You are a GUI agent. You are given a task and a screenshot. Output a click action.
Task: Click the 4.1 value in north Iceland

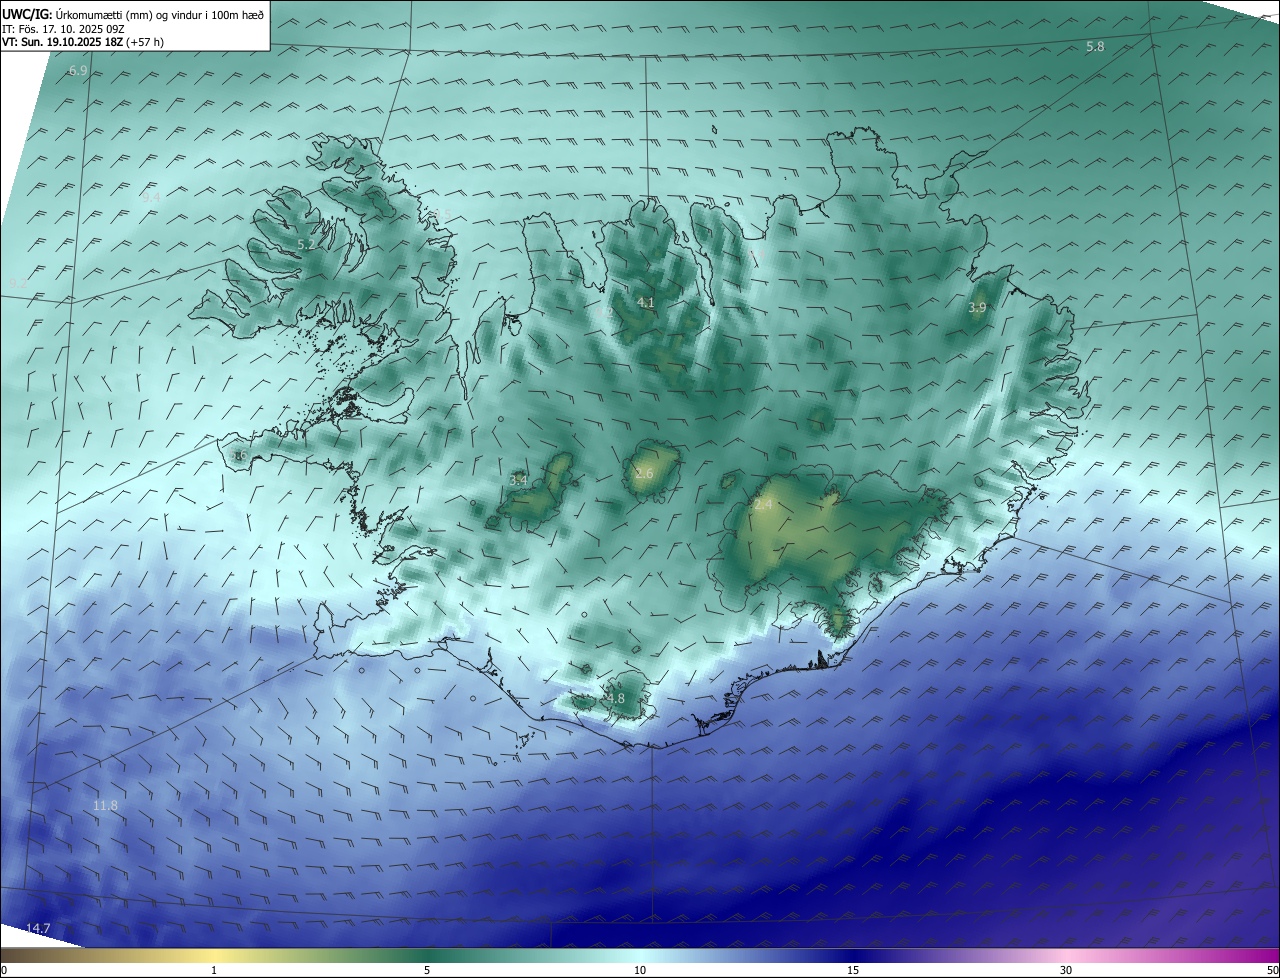pyautogui.click(x=645, y=302)
